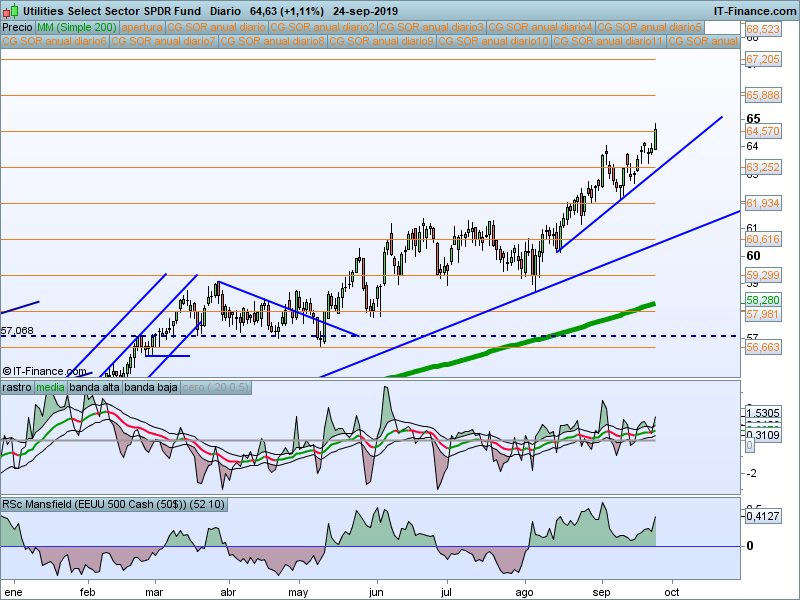Select the 1,5305 oscillator value tag
Image resolution: width=800 pixels, height=600 pixels.
[x=763, y=413]
